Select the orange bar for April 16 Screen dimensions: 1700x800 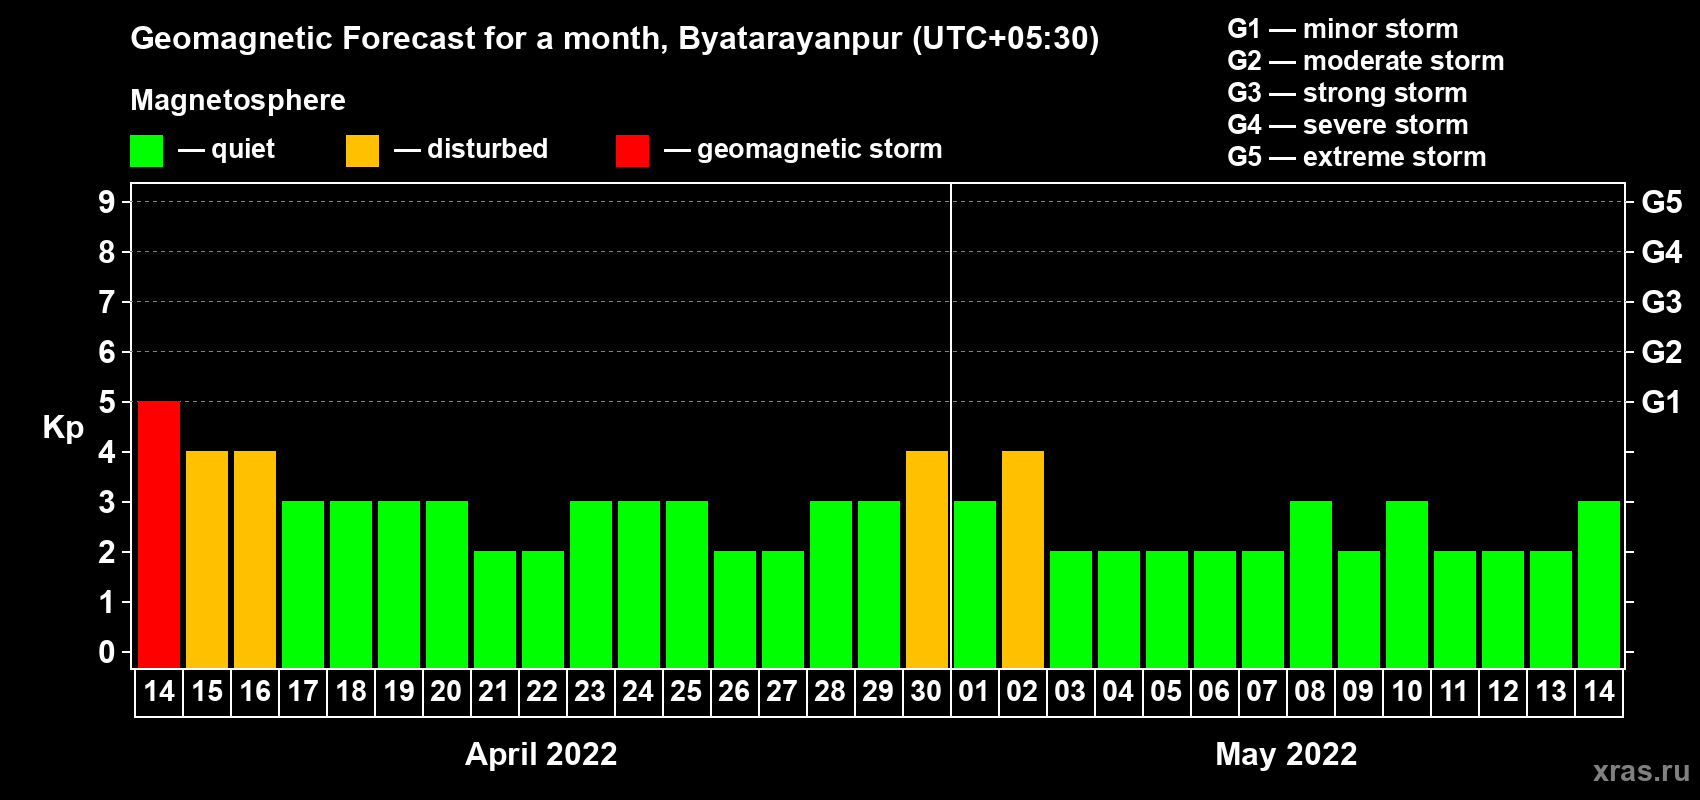coord(255,559)
